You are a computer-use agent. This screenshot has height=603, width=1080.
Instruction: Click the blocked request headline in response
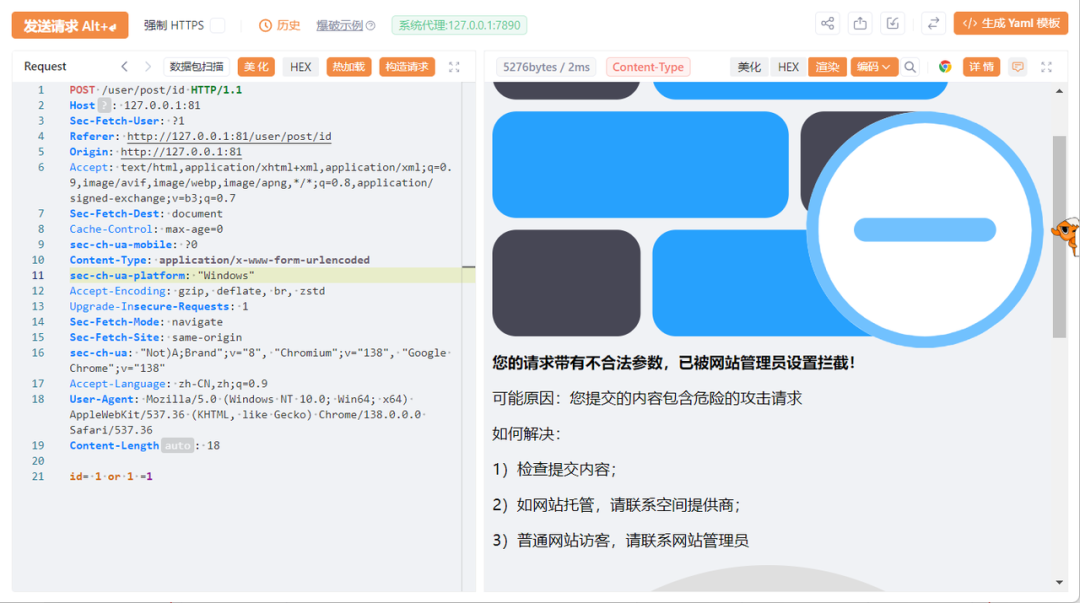pos(674,363)
